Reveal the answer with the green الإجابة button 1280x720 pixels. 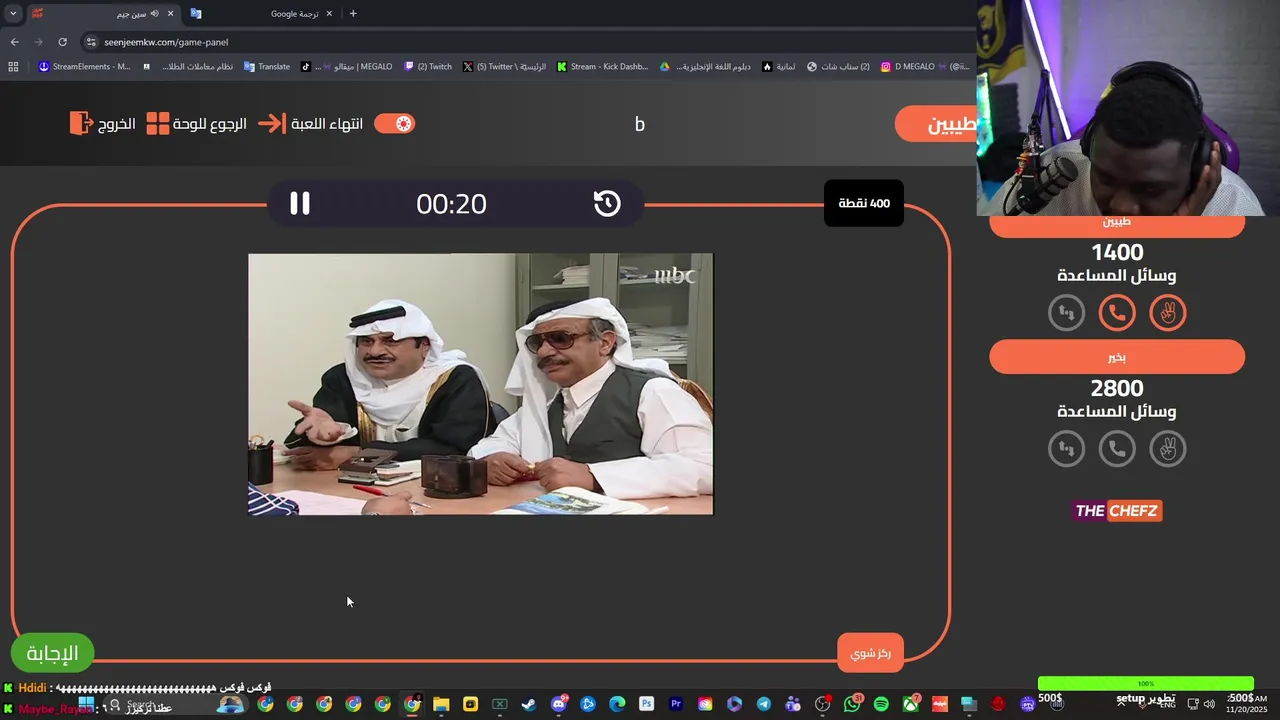(52, 653)
